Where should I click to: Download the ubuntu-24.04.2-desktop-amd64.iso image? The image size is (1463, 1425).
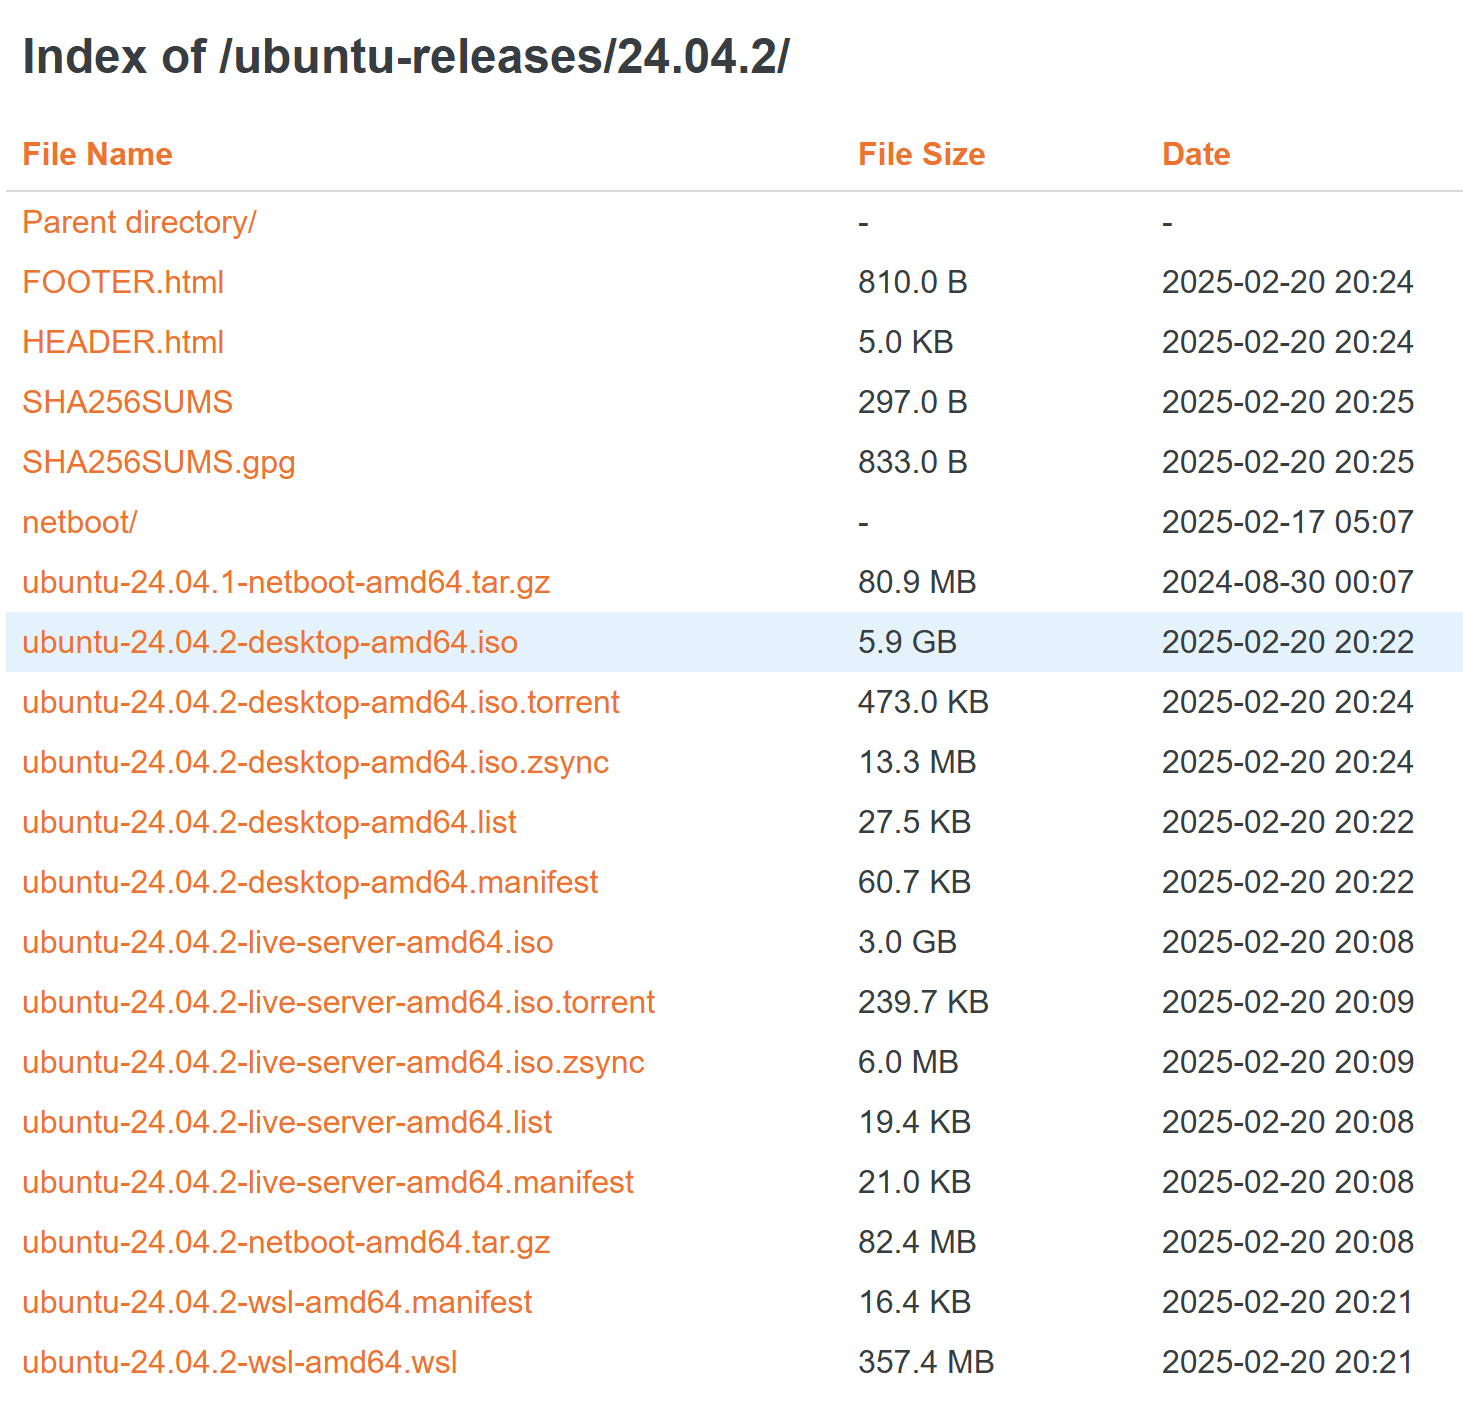(270, 642)
